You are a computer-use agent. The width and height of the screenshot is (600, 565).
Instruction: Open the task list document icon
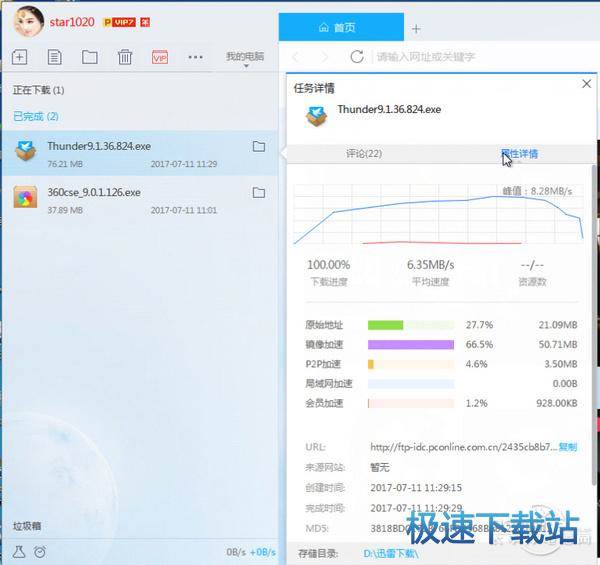[x=54, y=57]
